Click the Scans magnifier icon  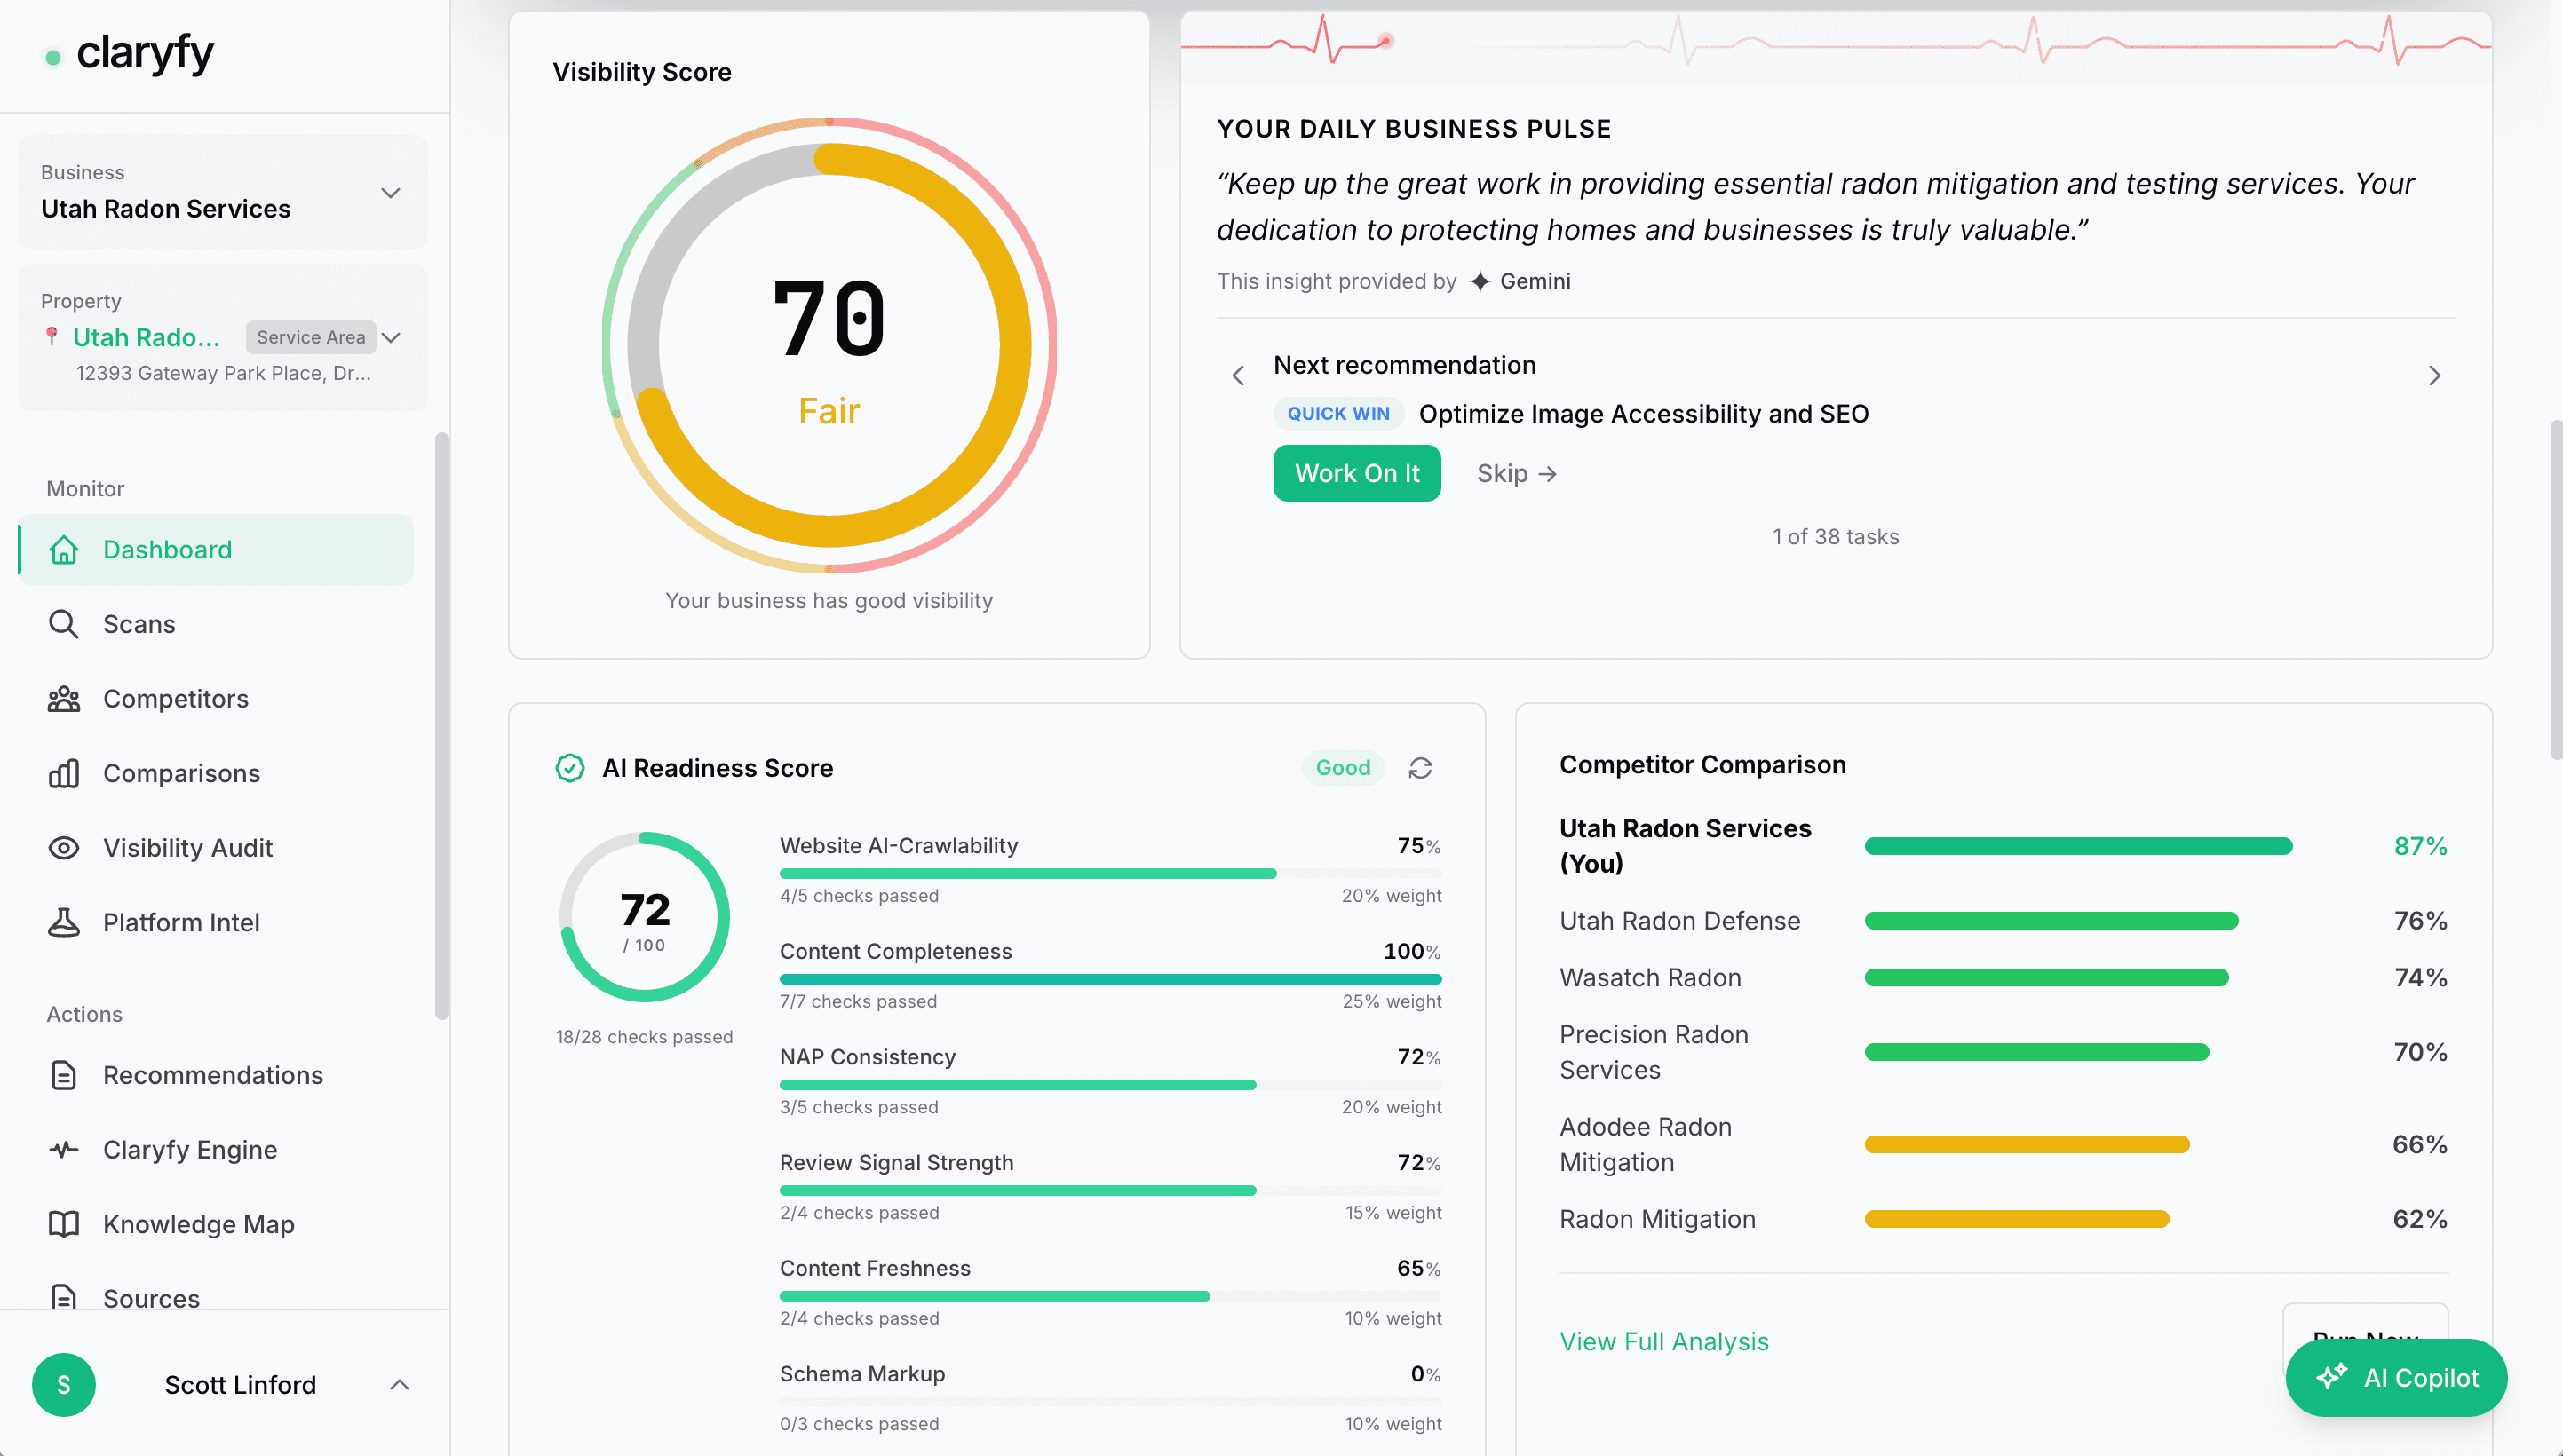pos(64,623)
